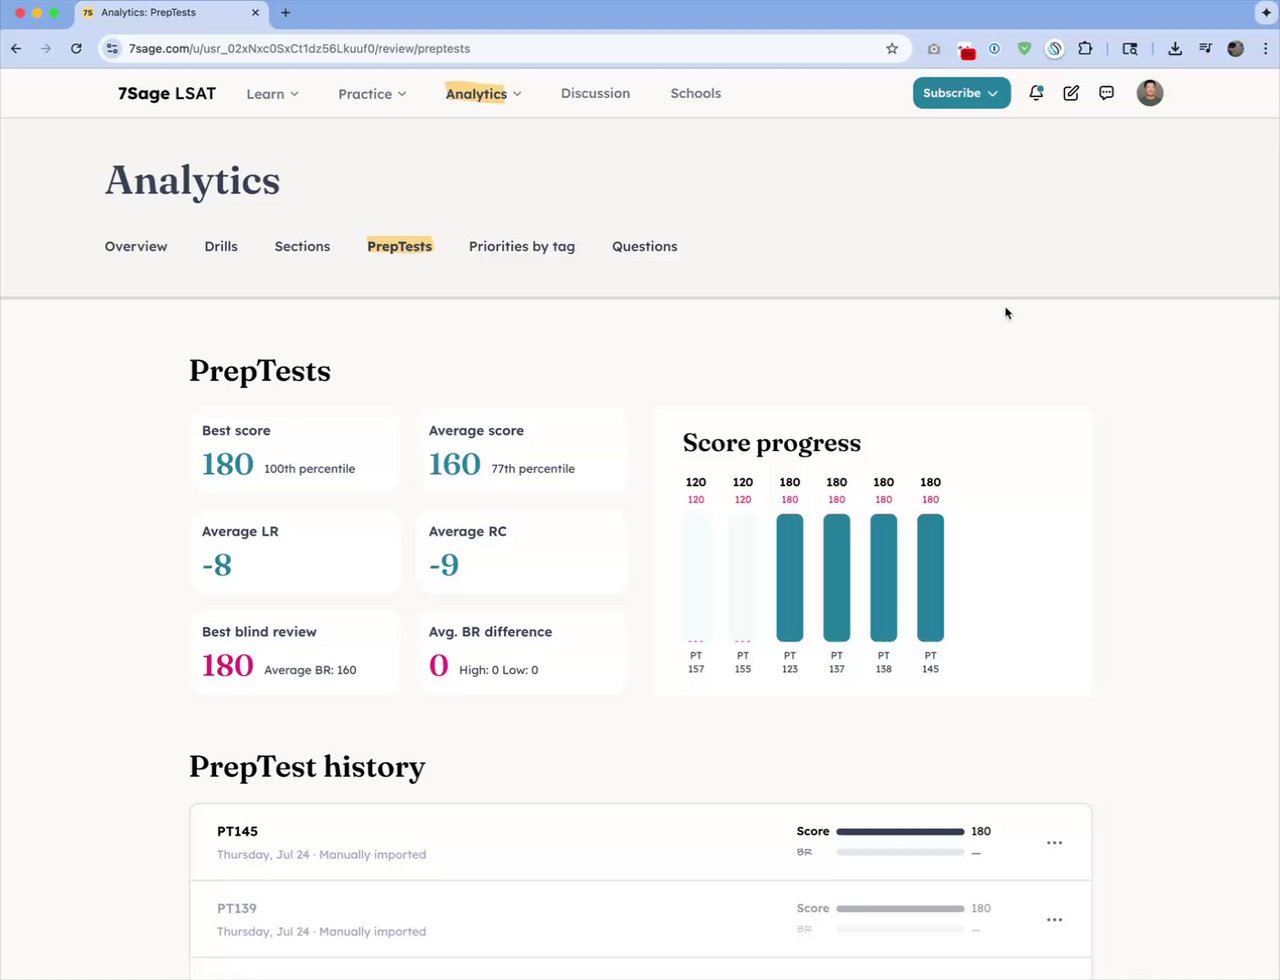Switch to the Questions tab
Screen dimensions: 1280x980
(x=644, y=246)
